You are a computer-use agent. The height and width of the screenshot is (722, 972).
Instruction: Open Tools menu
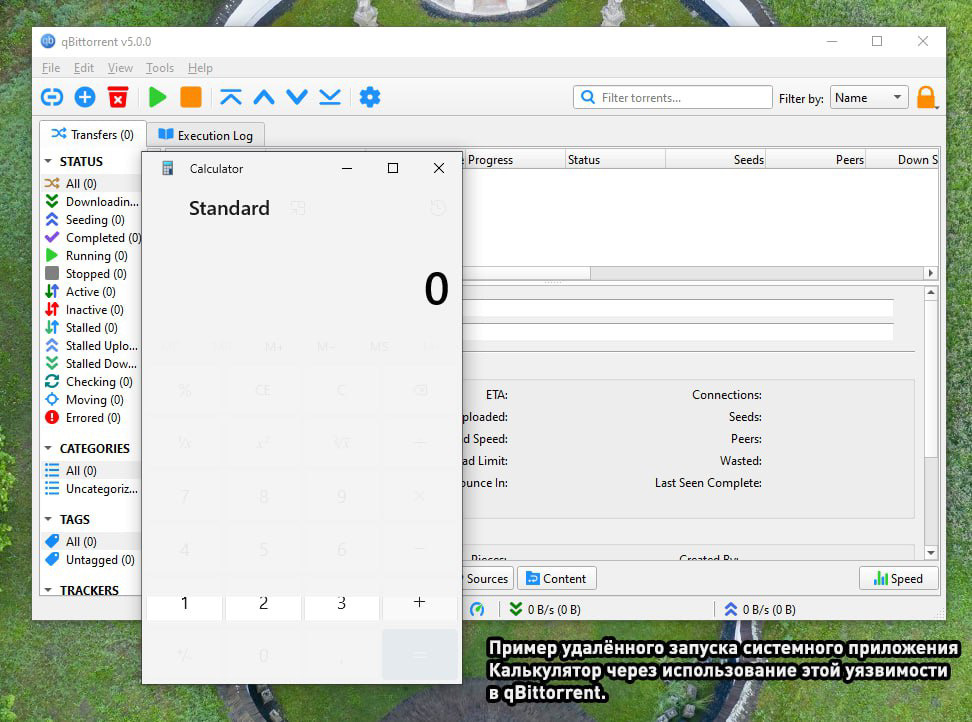160,68
